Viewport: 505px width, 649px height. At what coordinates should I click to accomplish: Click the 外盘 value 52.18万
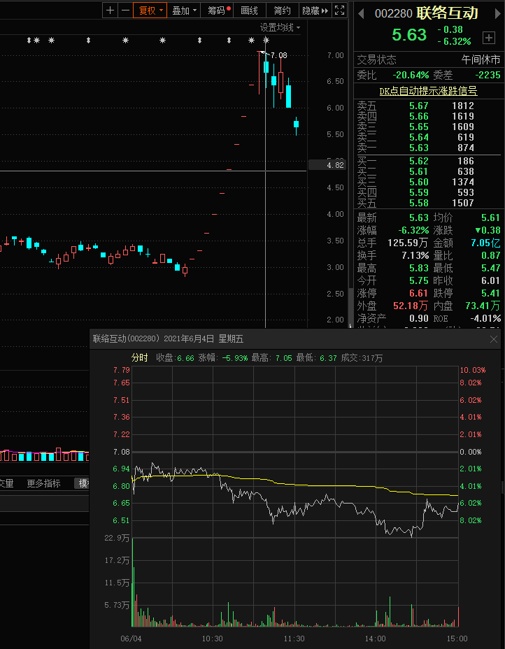(410, 306)
